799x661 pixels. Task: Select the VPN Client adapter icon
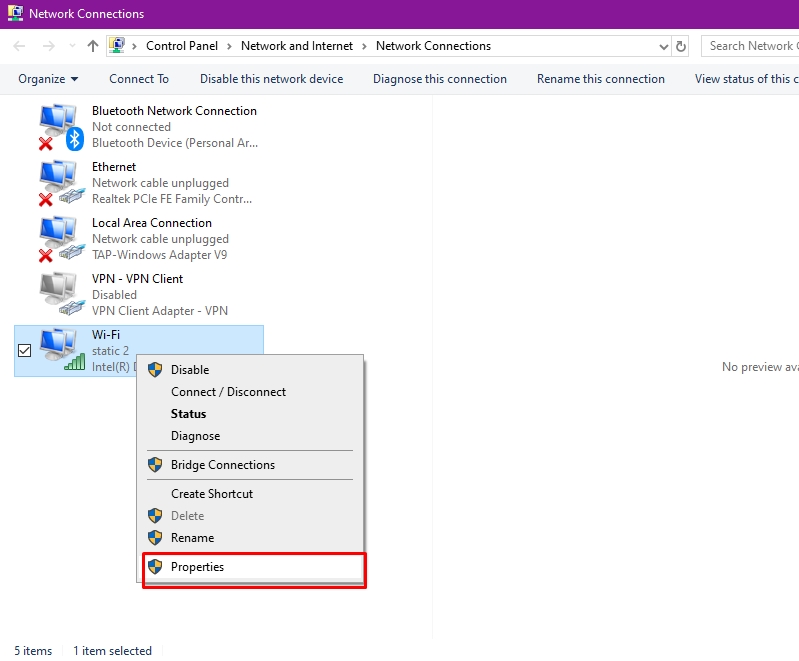(x=61, y=295)
